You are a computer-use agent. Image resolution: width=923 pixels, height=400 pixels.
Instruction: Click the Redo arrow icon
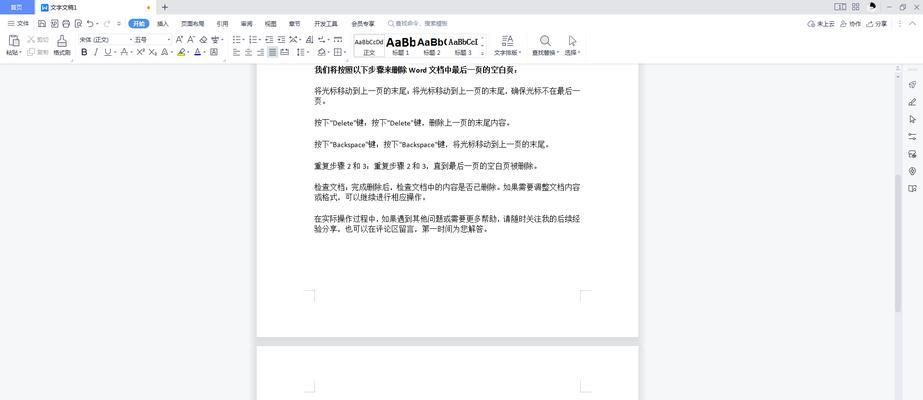(x=107, y=24)
